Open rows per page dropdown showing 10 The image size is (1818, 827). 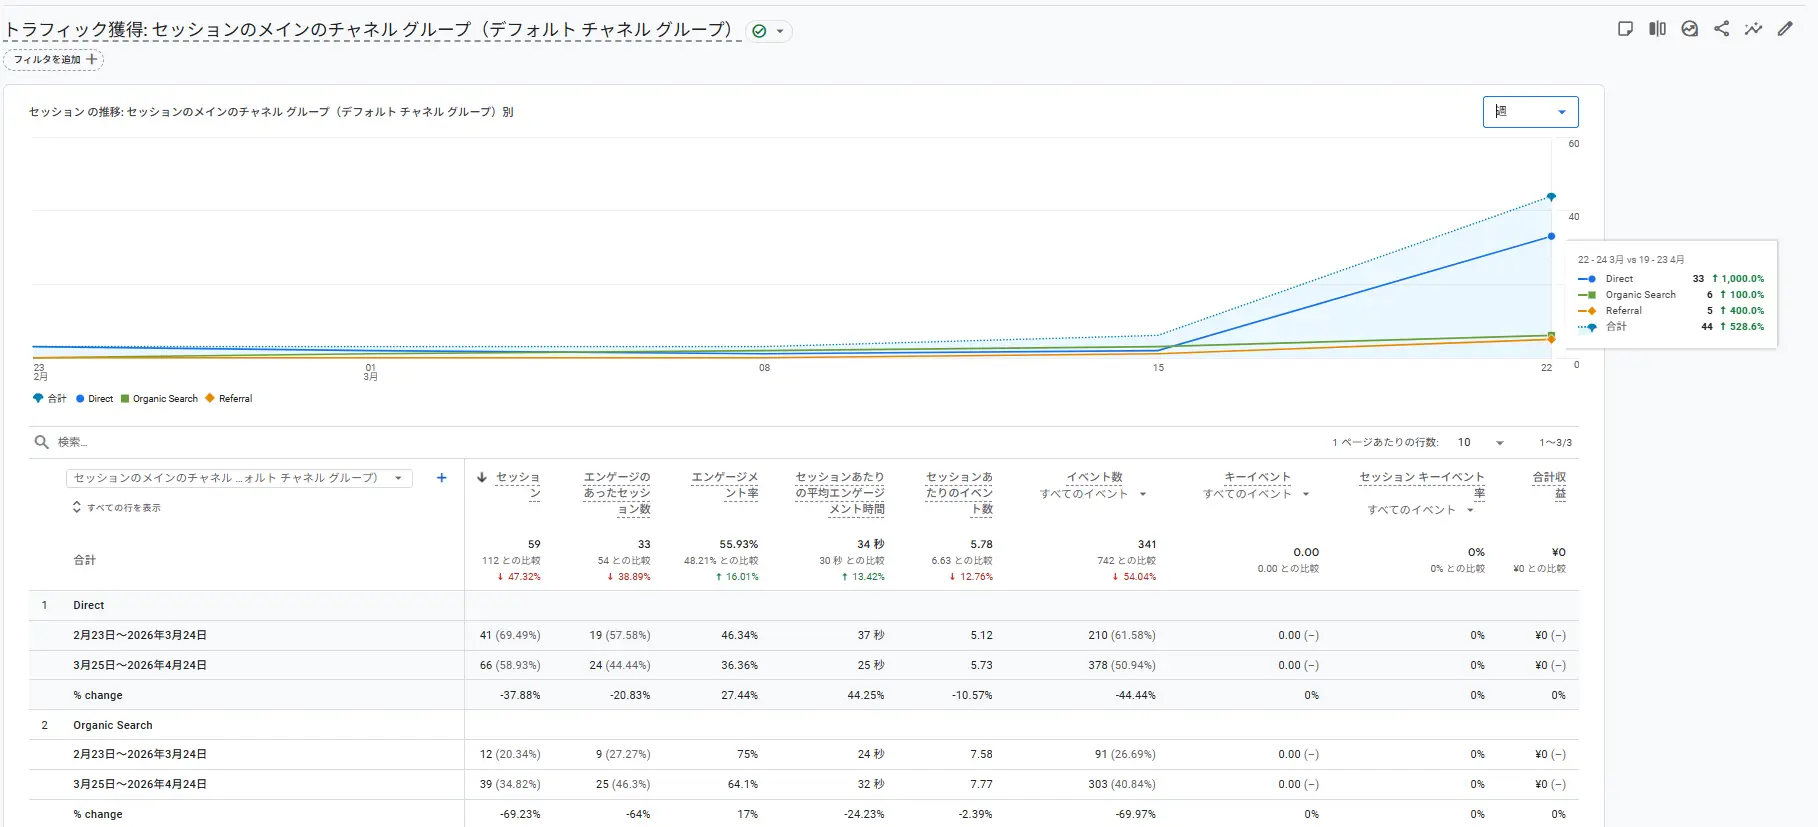pos(1481,442)
